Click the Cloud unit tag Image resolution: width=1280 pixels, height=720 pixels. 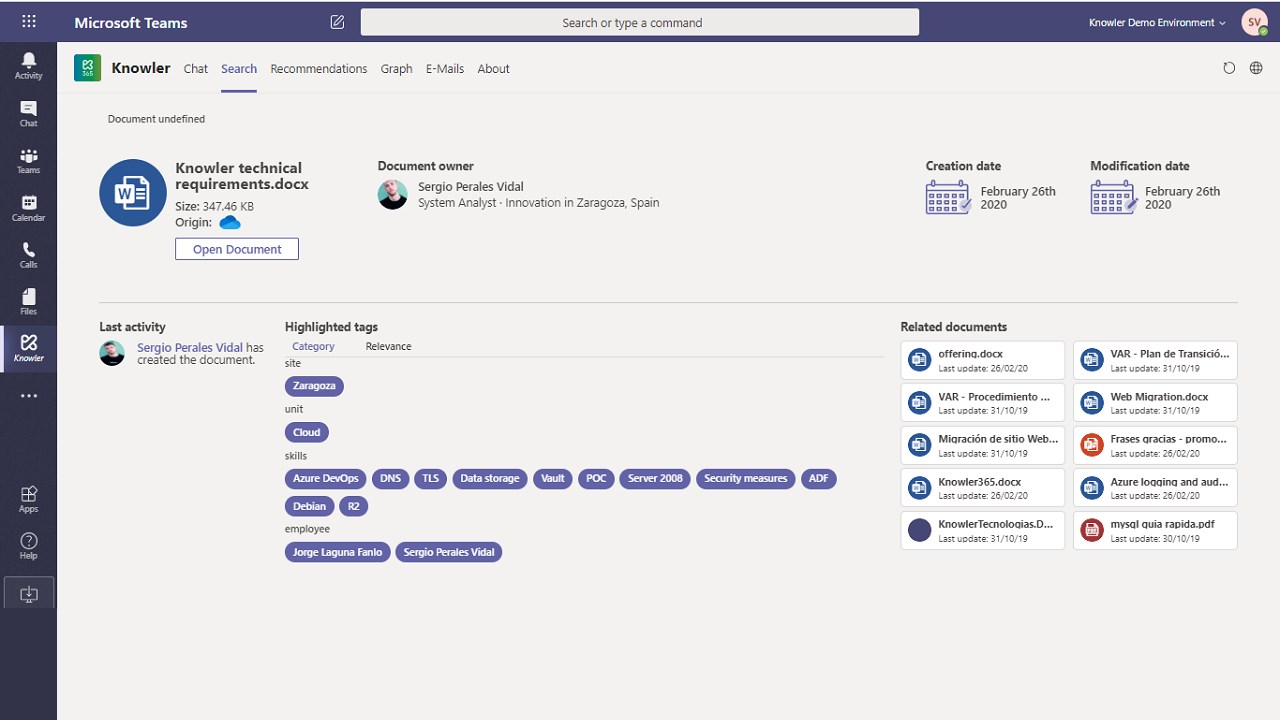(307, 433)
